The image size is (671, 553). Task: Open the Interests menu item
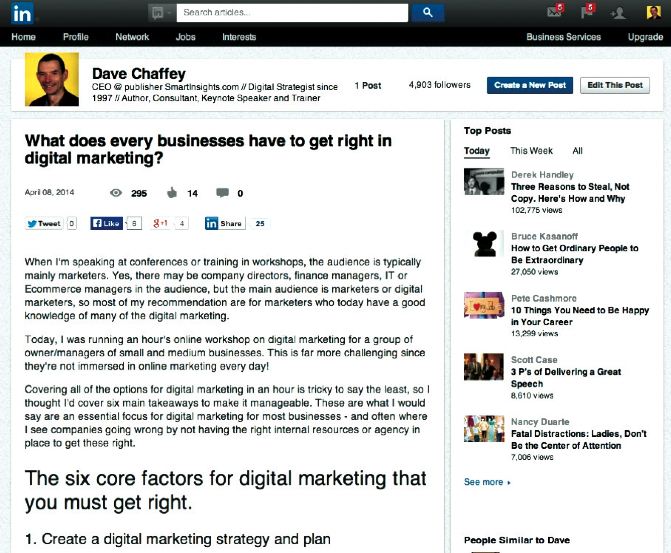(239, 37)
